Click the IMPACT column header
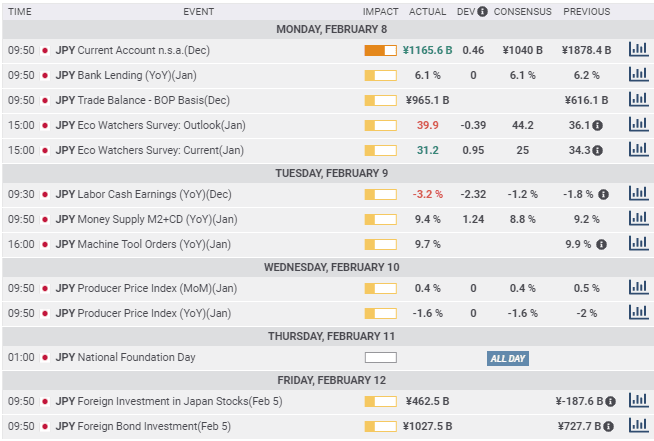 380,12
